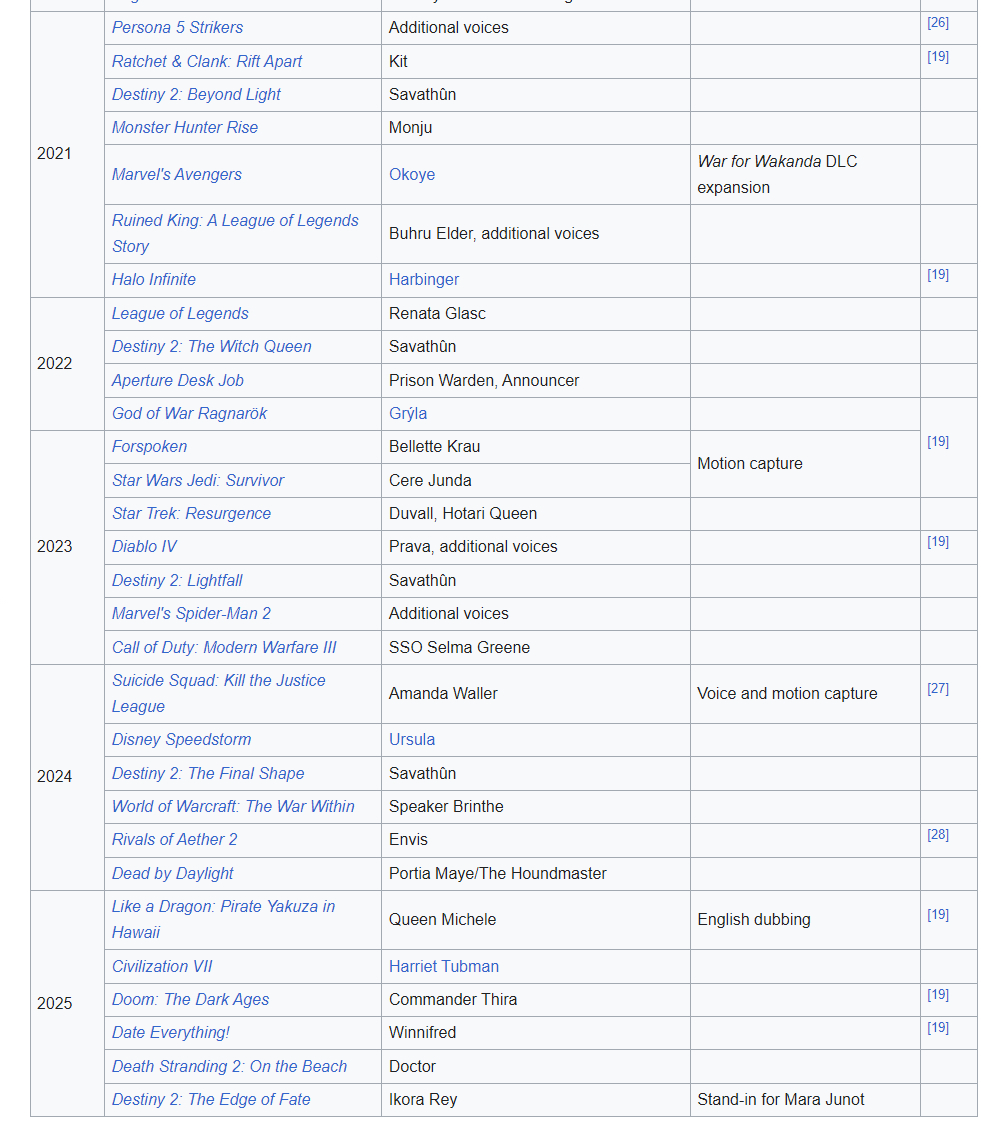
Task: Jump to citation [19] in Doom: The Dark Ages row
Action: click(x=938, y=994)
